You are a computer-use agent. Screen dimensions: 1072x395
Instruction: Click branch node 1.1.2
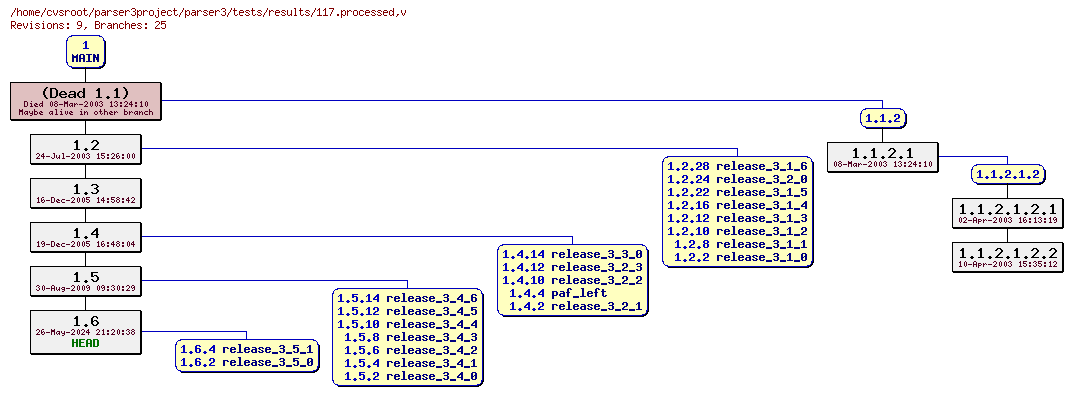(x=883, y=118)
